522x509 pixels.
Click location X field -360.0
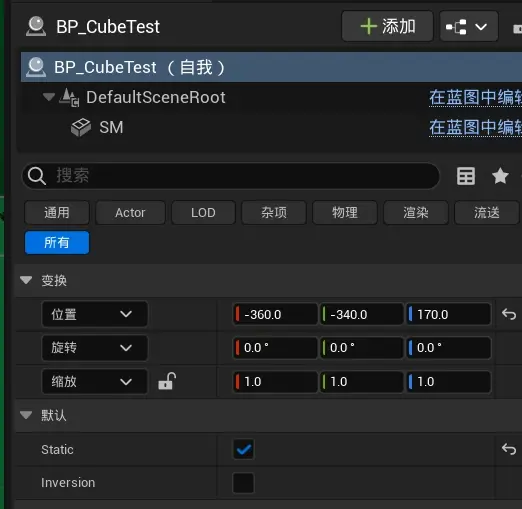coord(275,314)
